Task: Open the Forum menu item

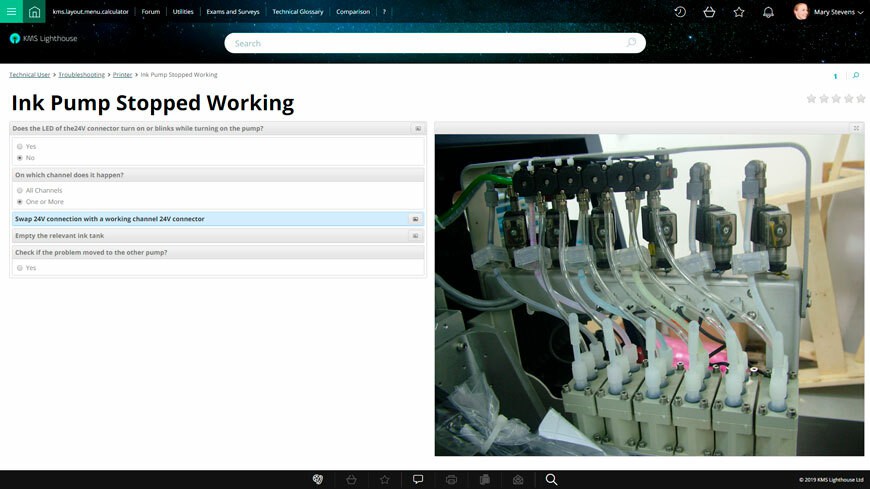Action: point(150,12)
